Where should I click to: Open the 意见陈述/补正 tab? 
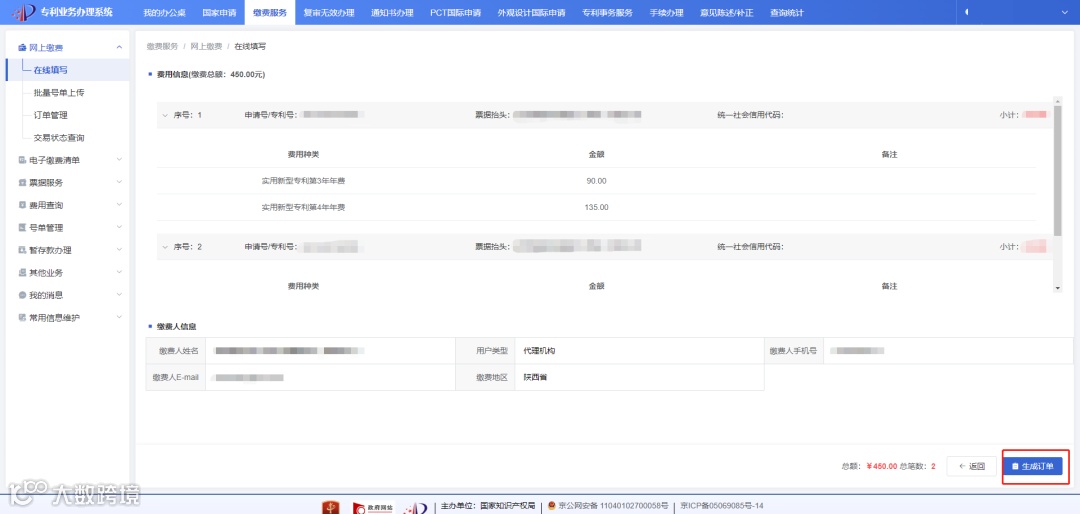(726, 12)
